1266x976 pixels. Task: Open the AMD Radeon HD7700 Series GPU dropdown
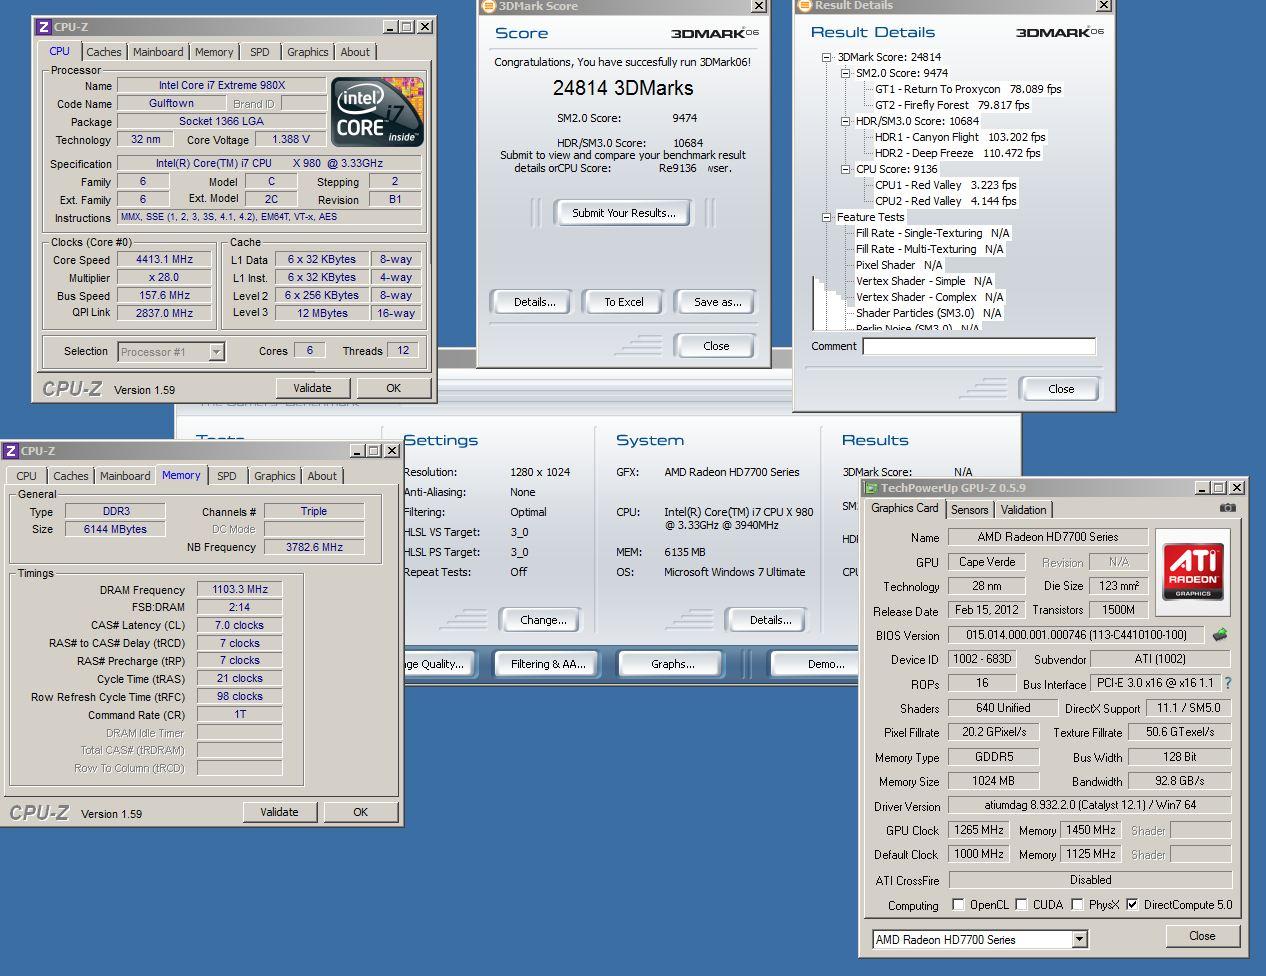point(1079,939)
